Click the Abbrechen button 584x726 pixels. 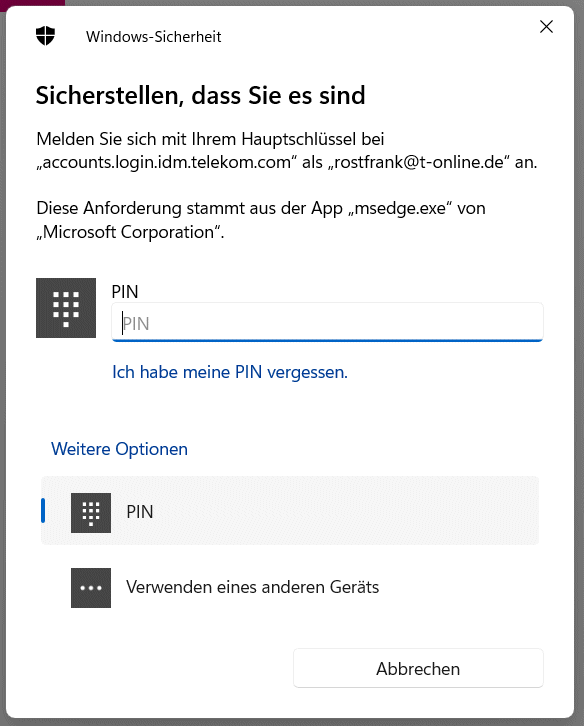[x=418, y=668]
